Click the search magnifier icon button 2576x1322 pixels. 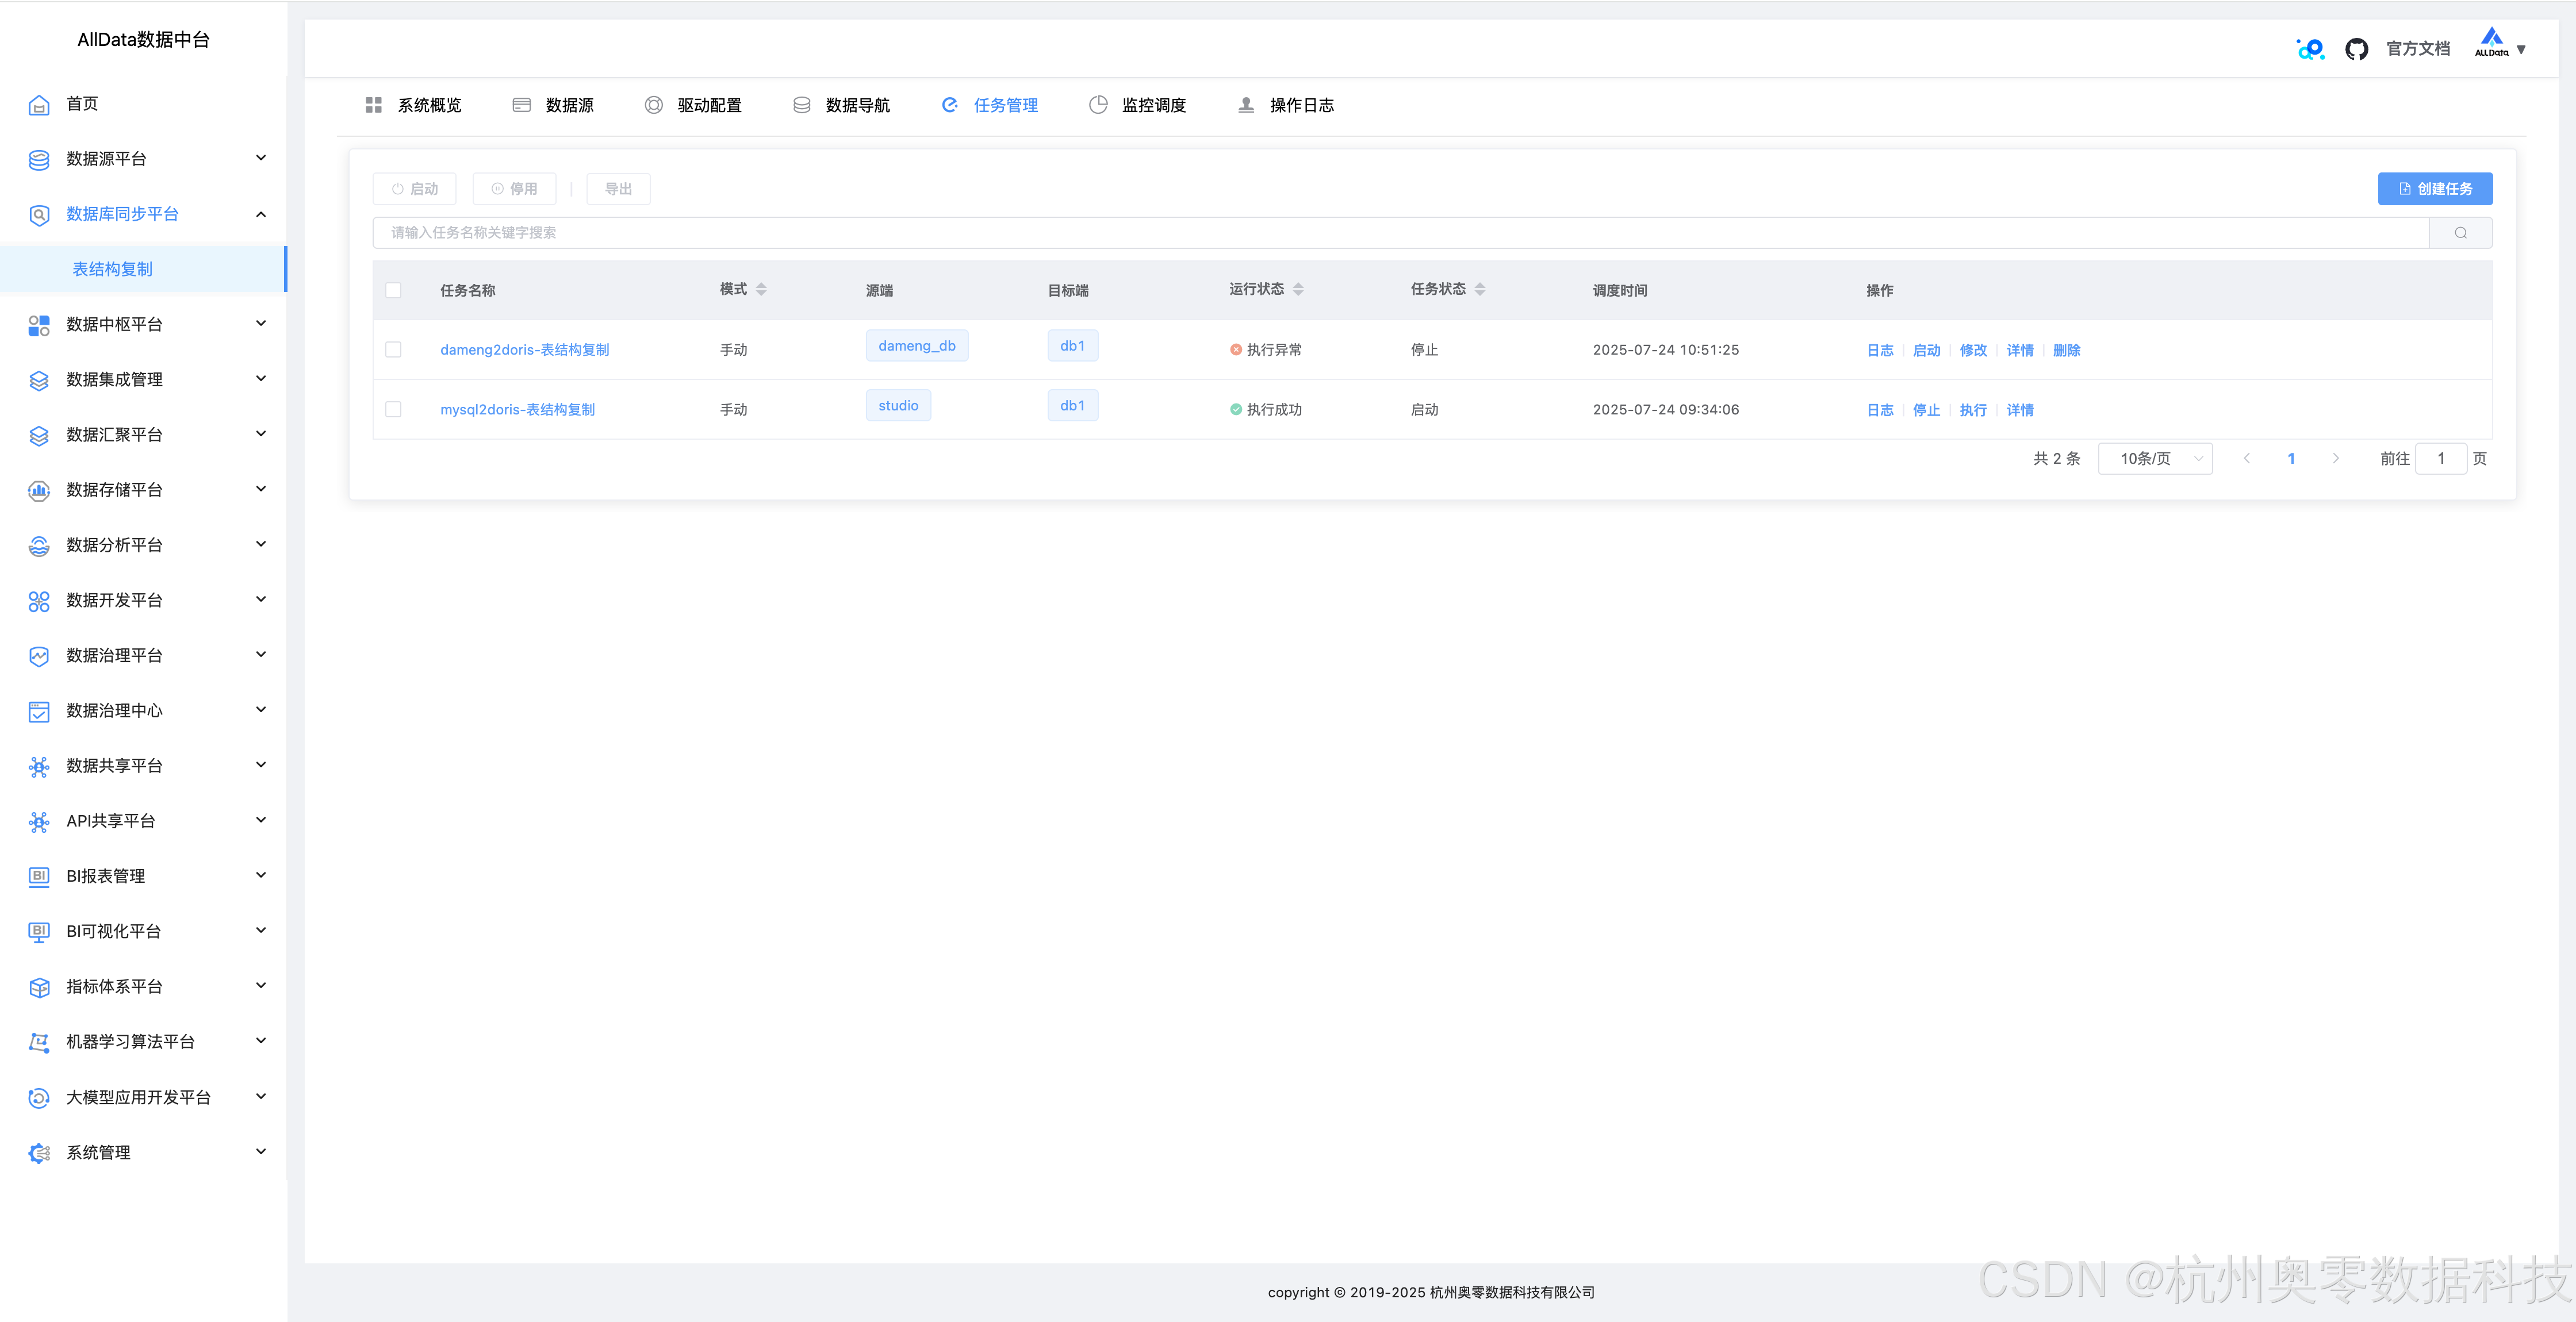(x=2460, y=233)
